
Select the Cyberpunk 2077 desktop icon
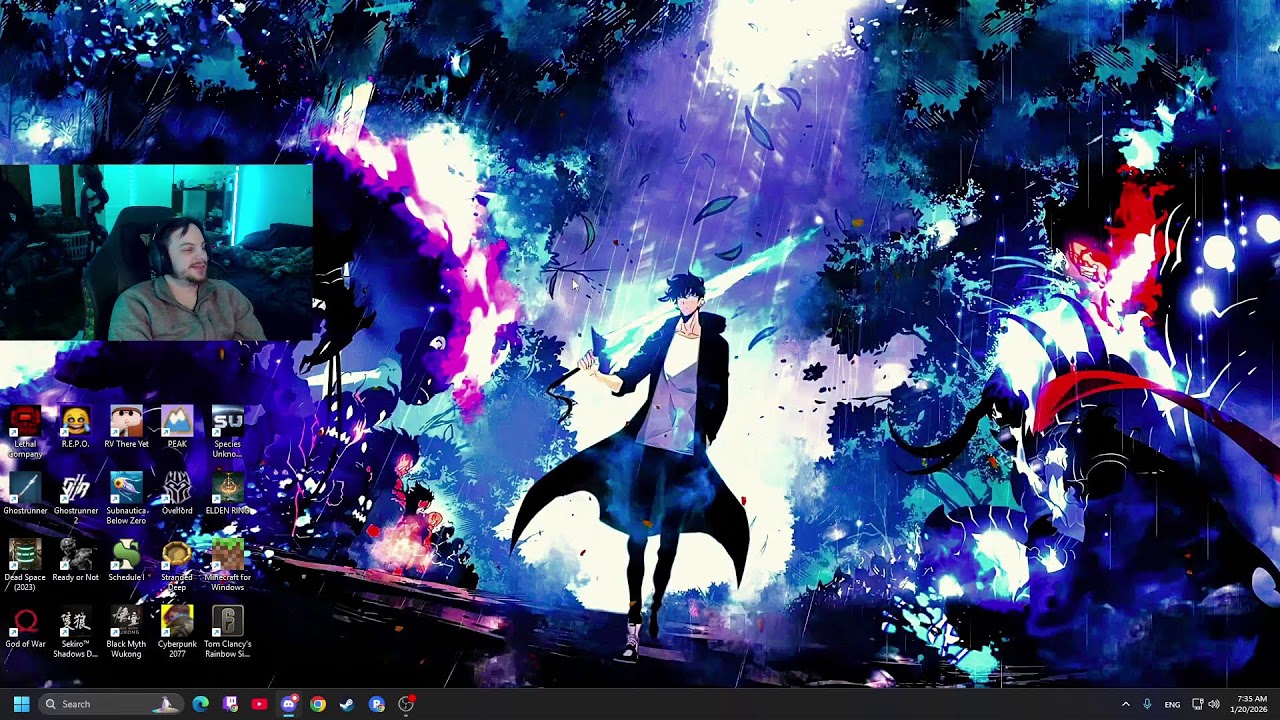click(x=177, y=632)
